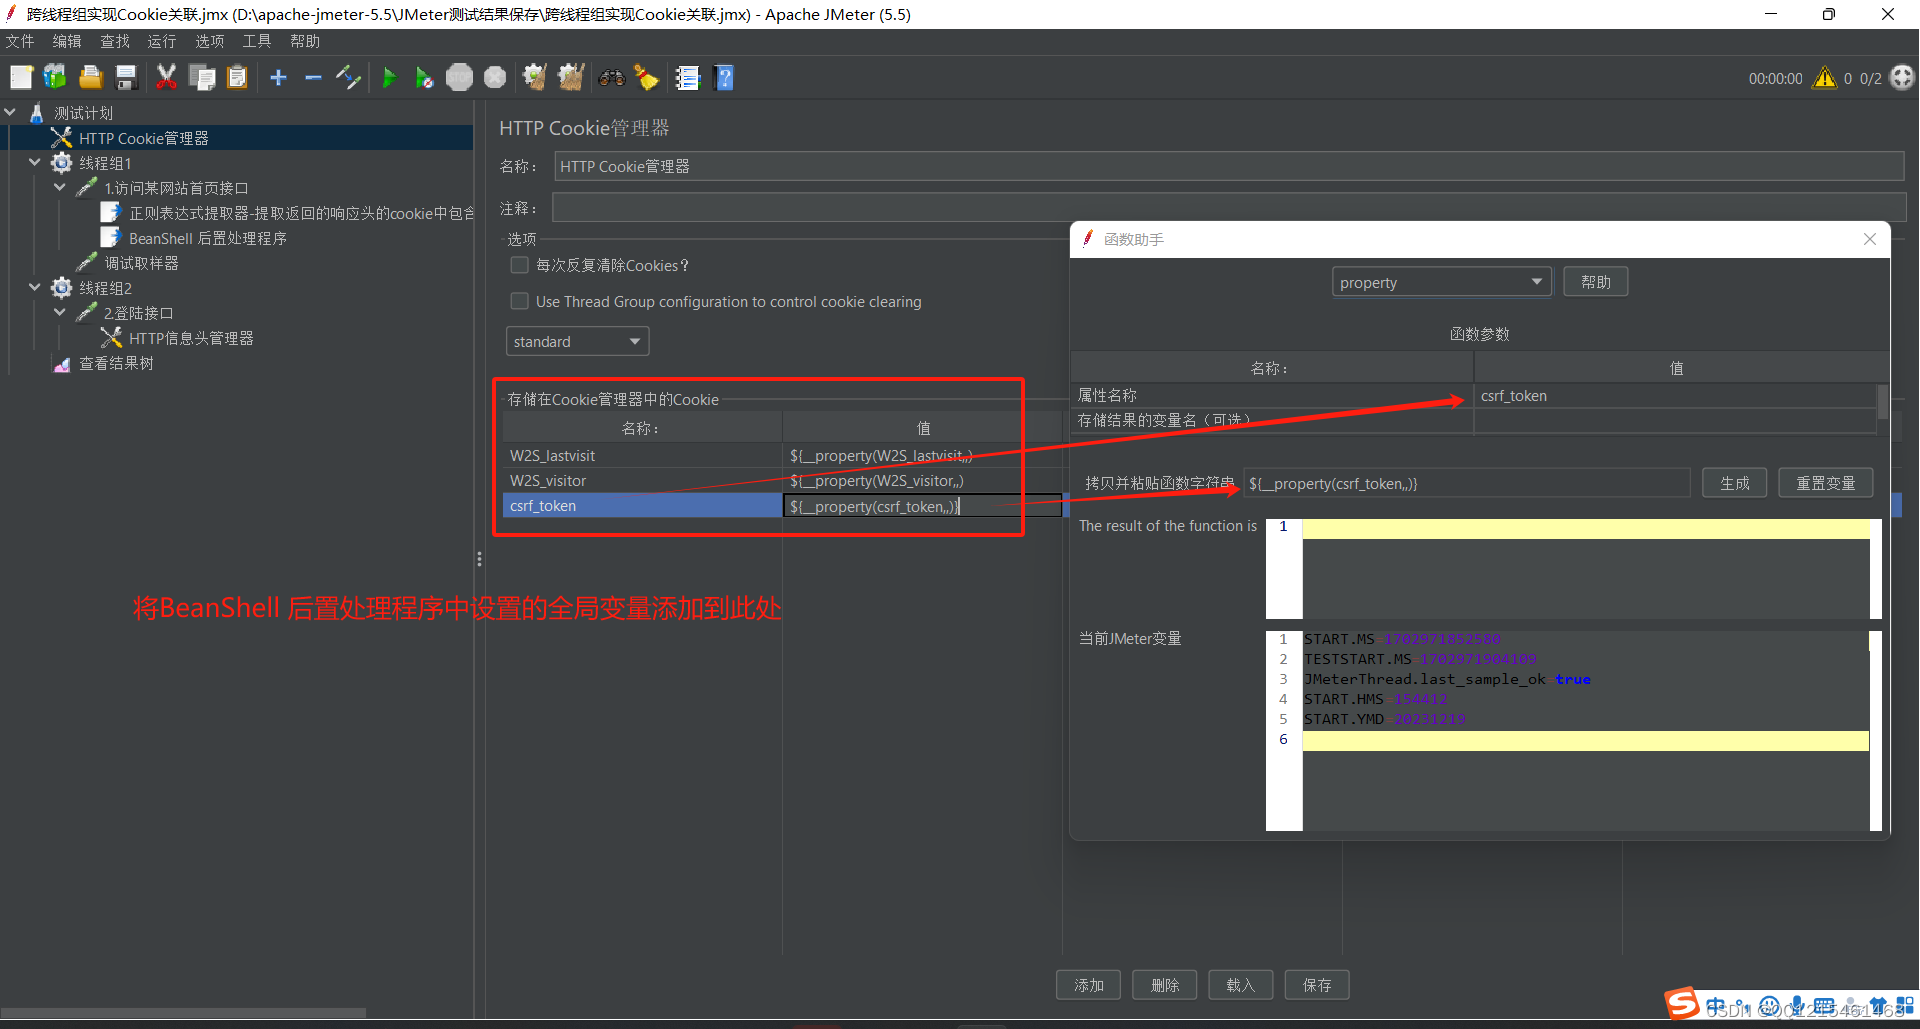Click the Shutdown test icon
The image size is (1920, 1029).
(x=495, y=78)
